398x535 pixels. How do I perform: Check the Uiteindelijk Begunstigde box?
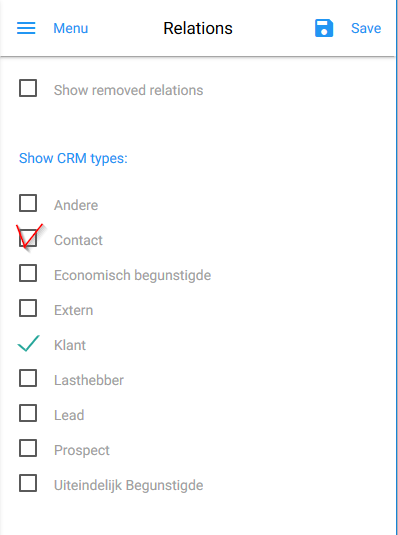[x=28, y=483]
